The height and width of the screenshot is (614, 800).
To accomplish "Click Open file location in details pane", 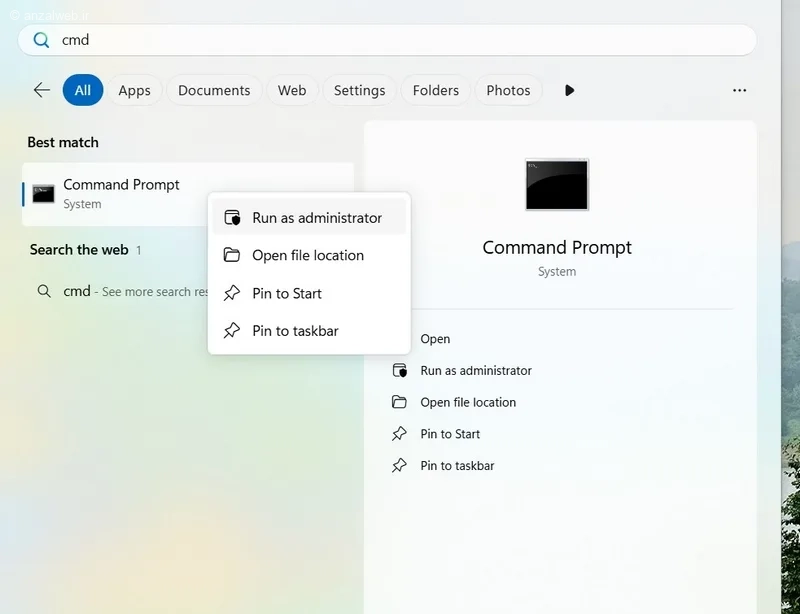I will [x=468, y=402].
